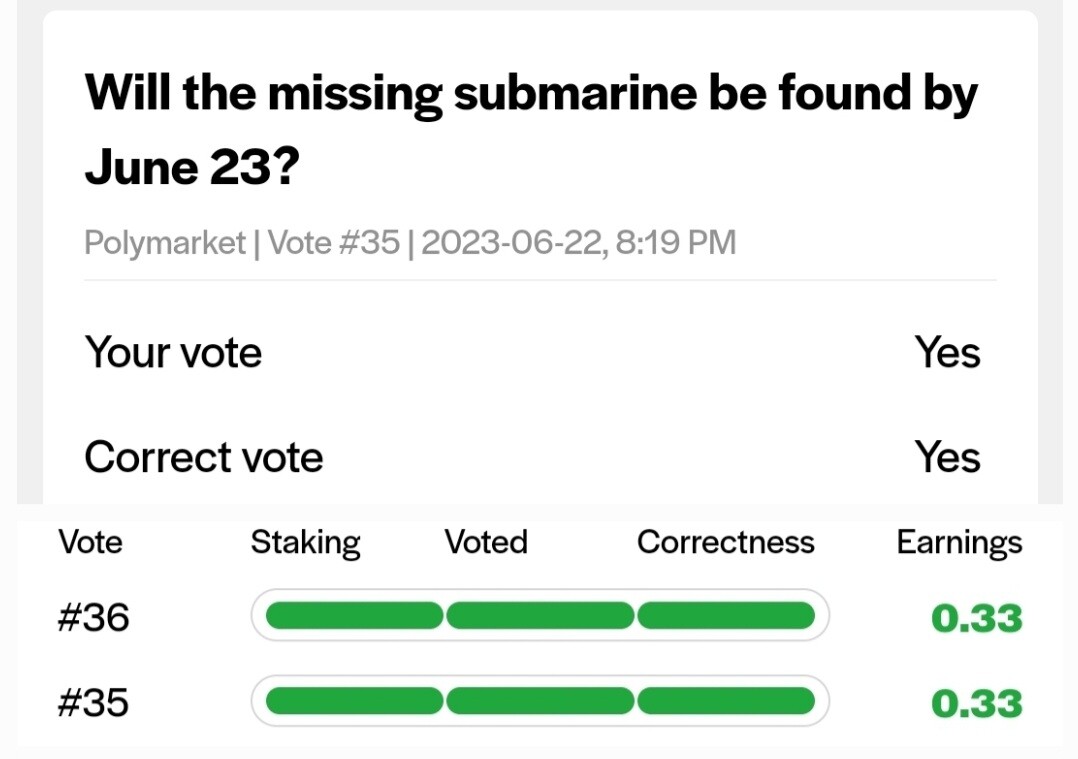Click the Correctness bar segment for #35
Screen dimensions: 1078x759
click(x=726, y=701)
